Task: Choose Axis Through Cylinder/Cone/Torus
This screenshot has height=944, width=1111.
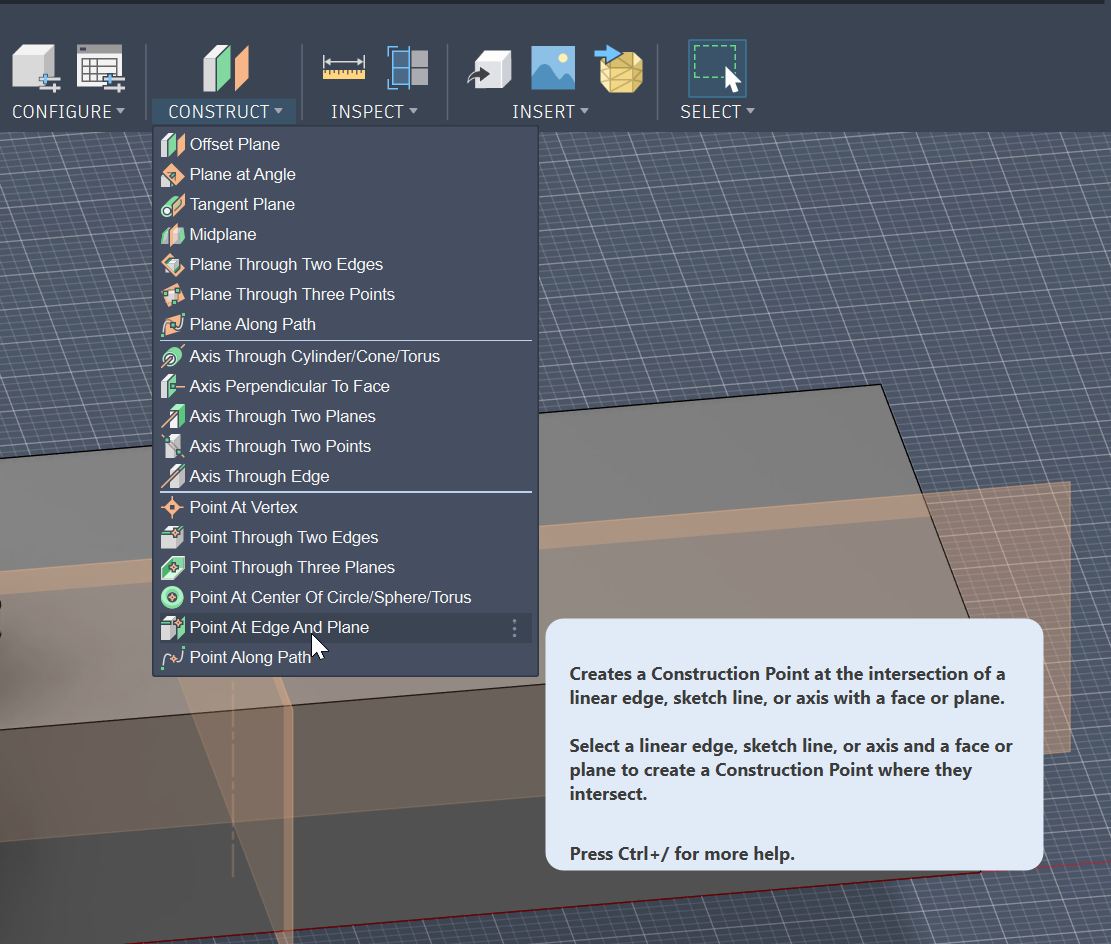Action: (x=346, y=356)
